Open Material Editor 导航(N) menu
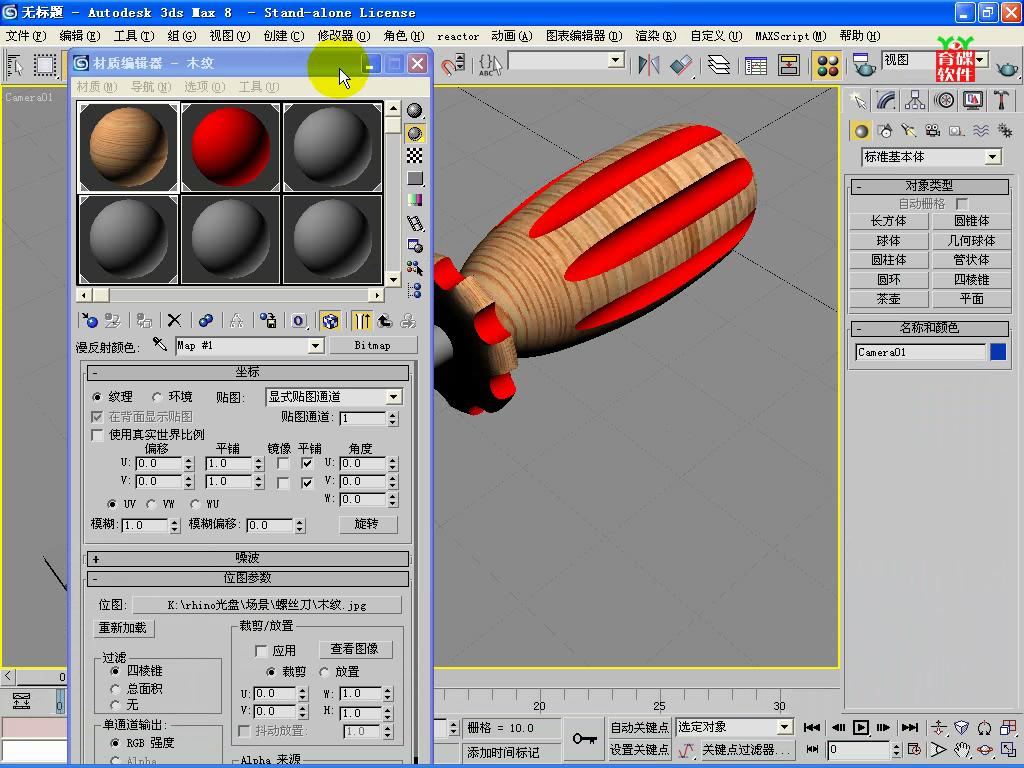Screen dimensions: 1024x768 151,86
